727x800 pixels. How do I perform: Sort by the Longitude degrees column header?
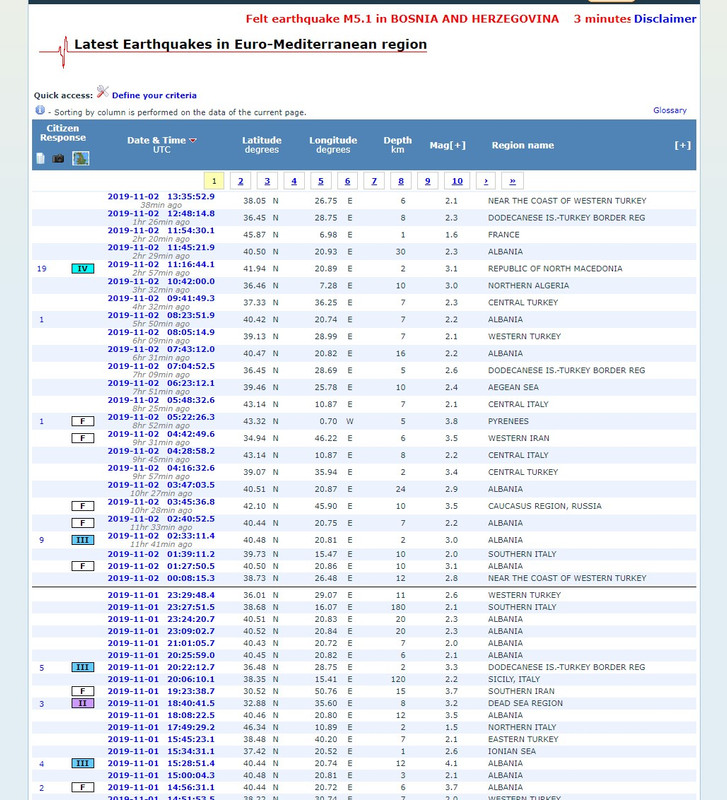pyautogui.click(x=333, y=144)
